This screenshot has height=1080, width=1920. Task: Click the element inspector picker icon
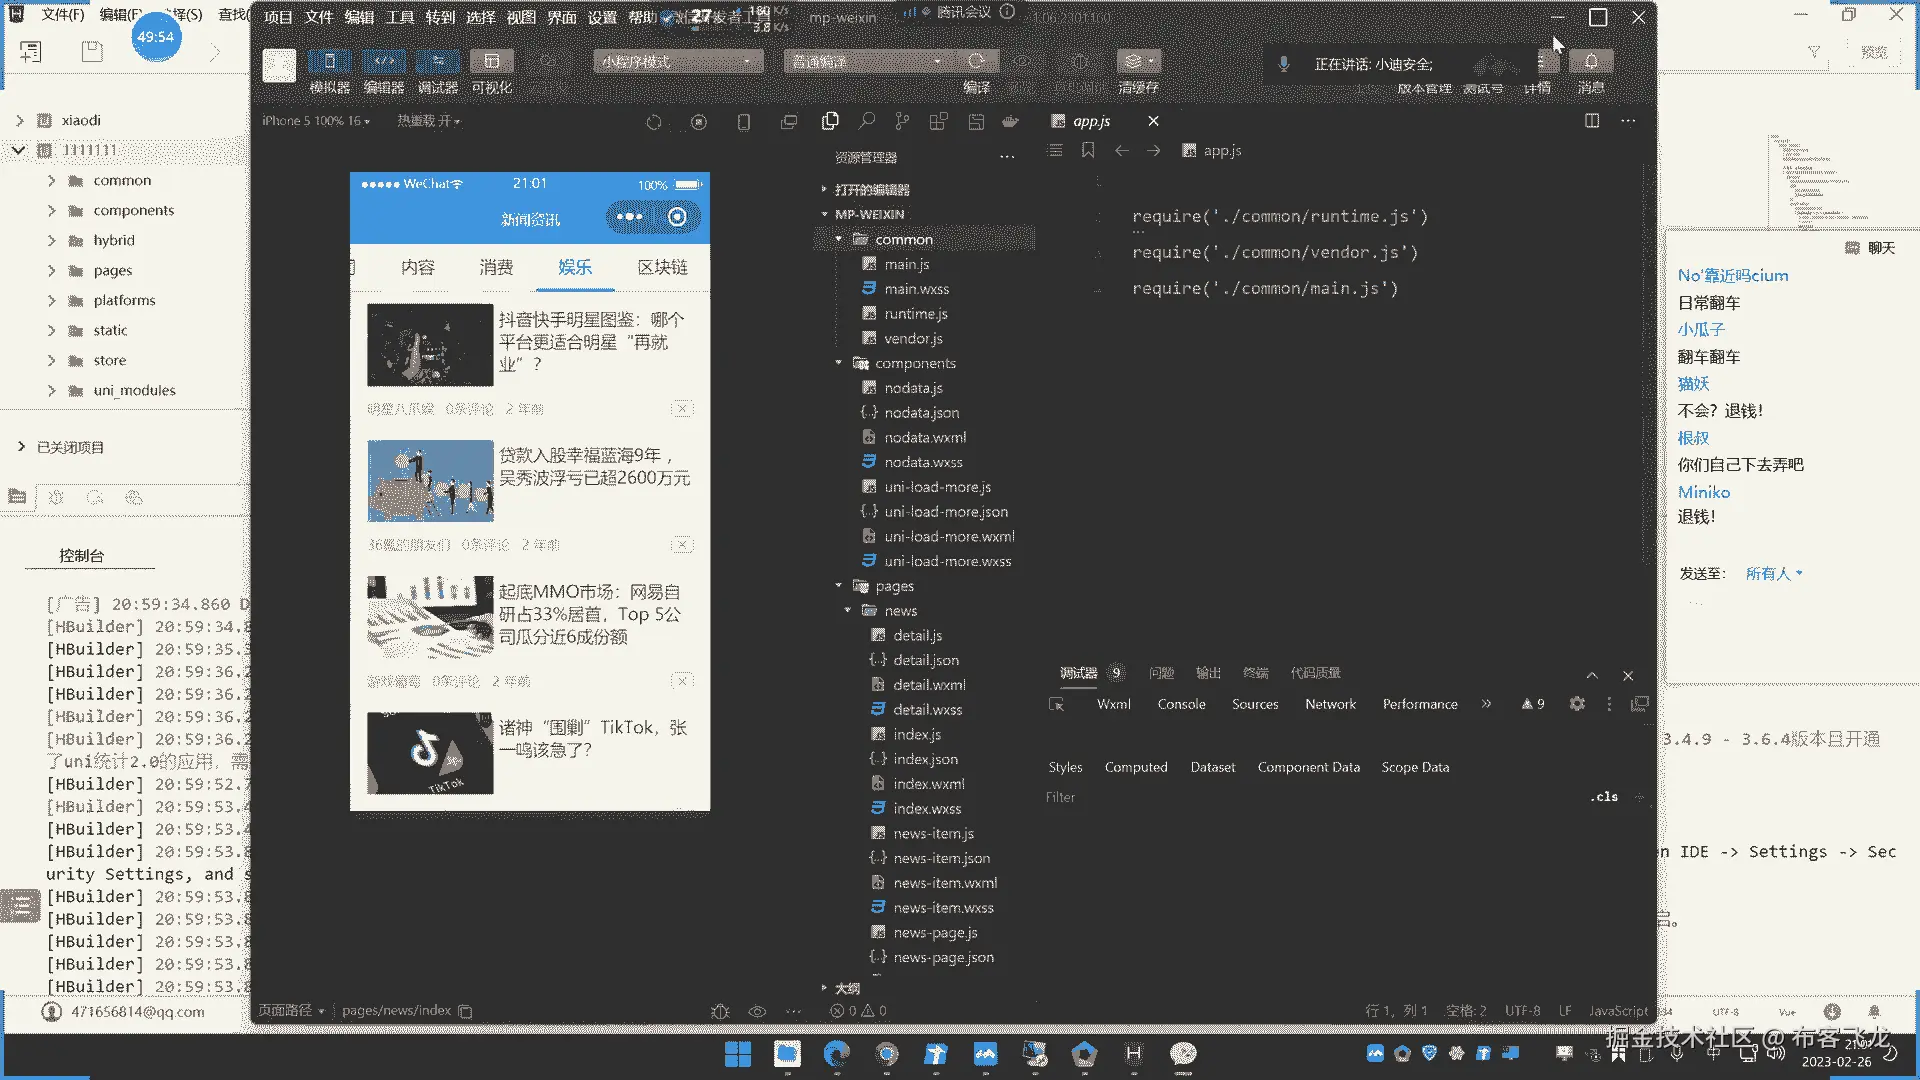click(x=1056, y=704)
